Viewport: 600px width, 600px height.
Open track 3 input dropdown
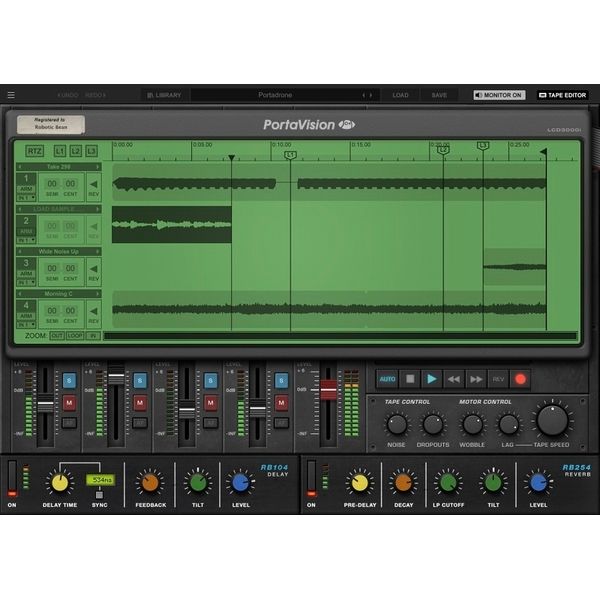[26, 282]
